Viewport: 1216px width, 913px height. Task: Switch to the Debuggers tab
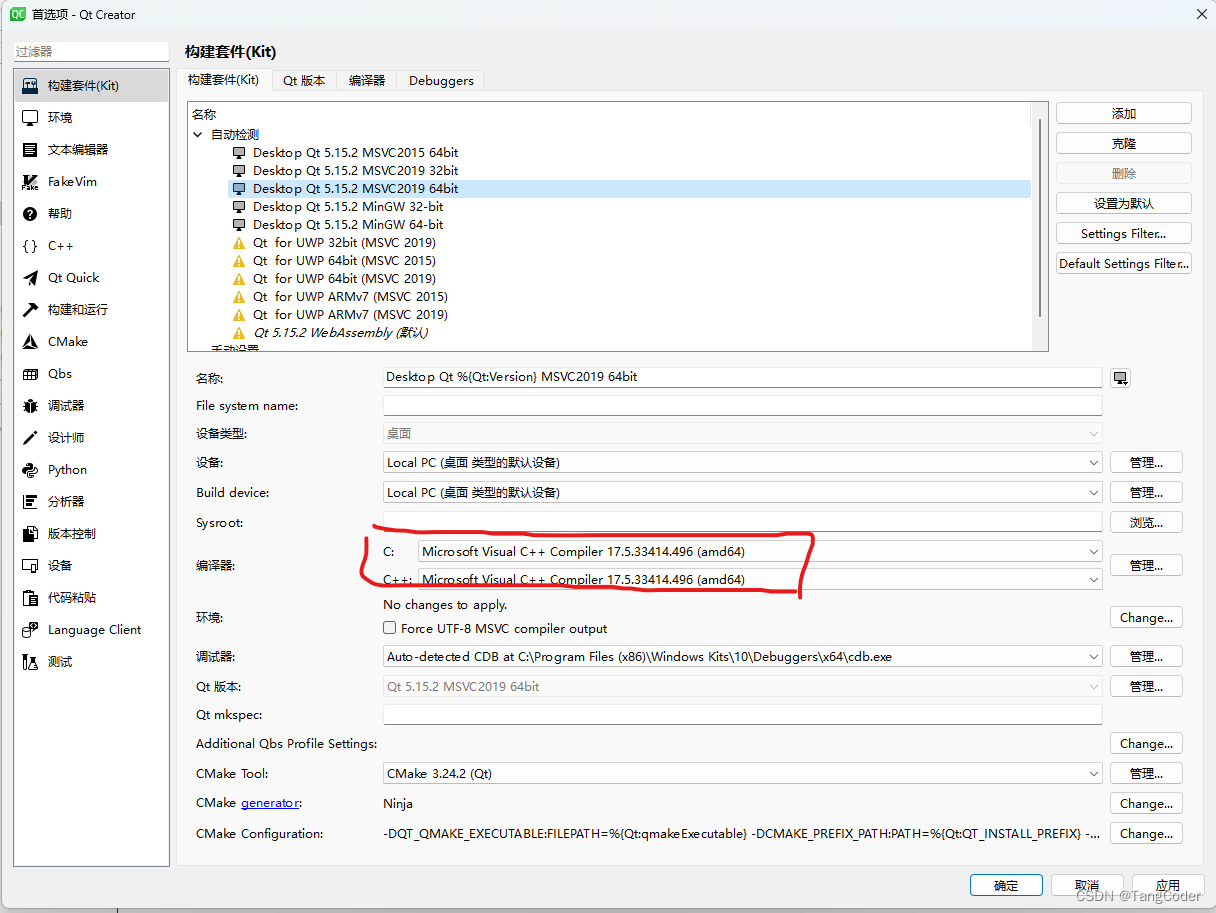[441, 81]
